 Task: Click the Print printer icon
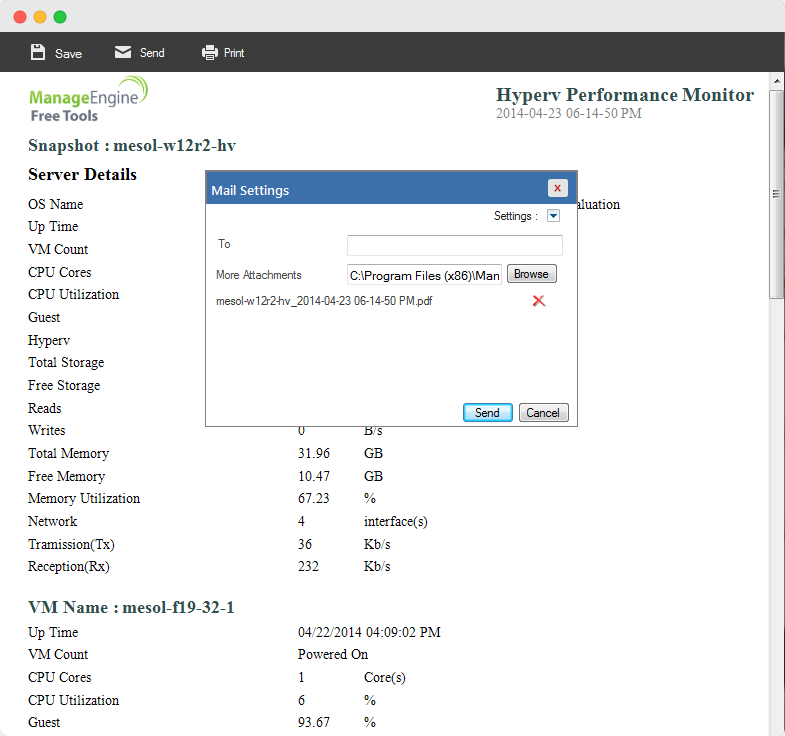pyautogui.click(x=209, y=52)
